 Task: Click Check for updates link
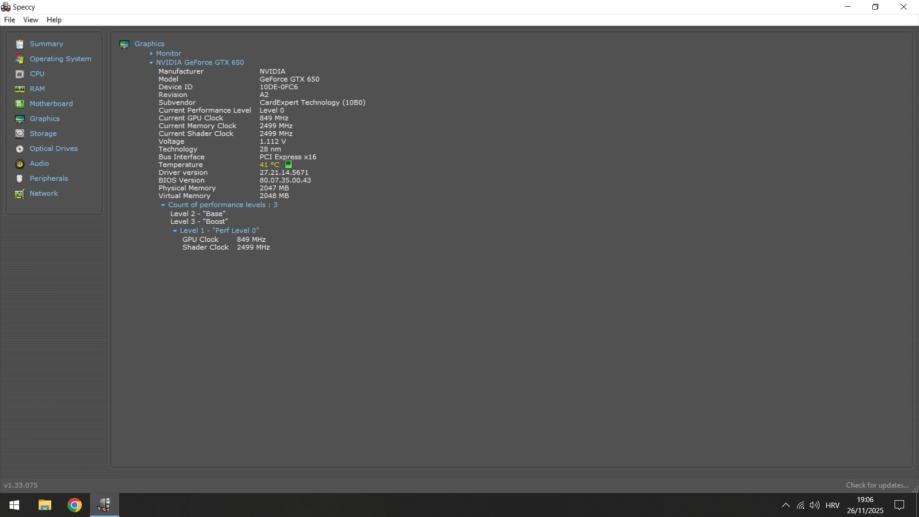click(877, 485)
